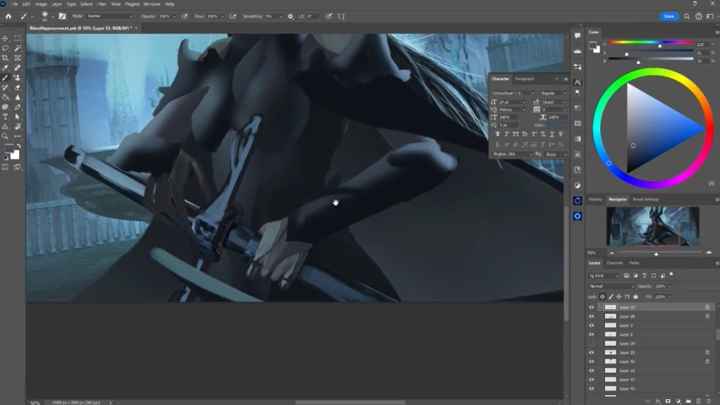720x405 pixels.
Task: Select the Clone Stamp tool
Action: point(17,78)
